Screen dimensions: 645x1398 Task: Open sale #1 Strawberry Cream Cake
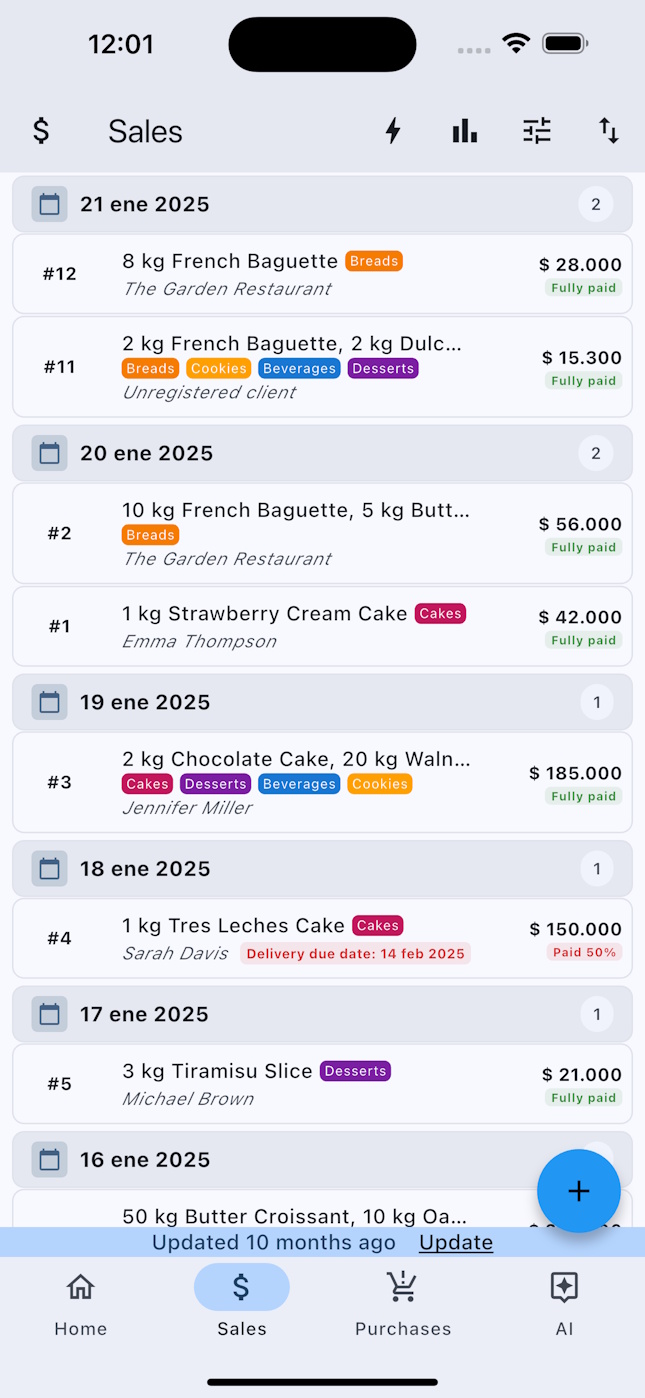(x=322, y=626)
